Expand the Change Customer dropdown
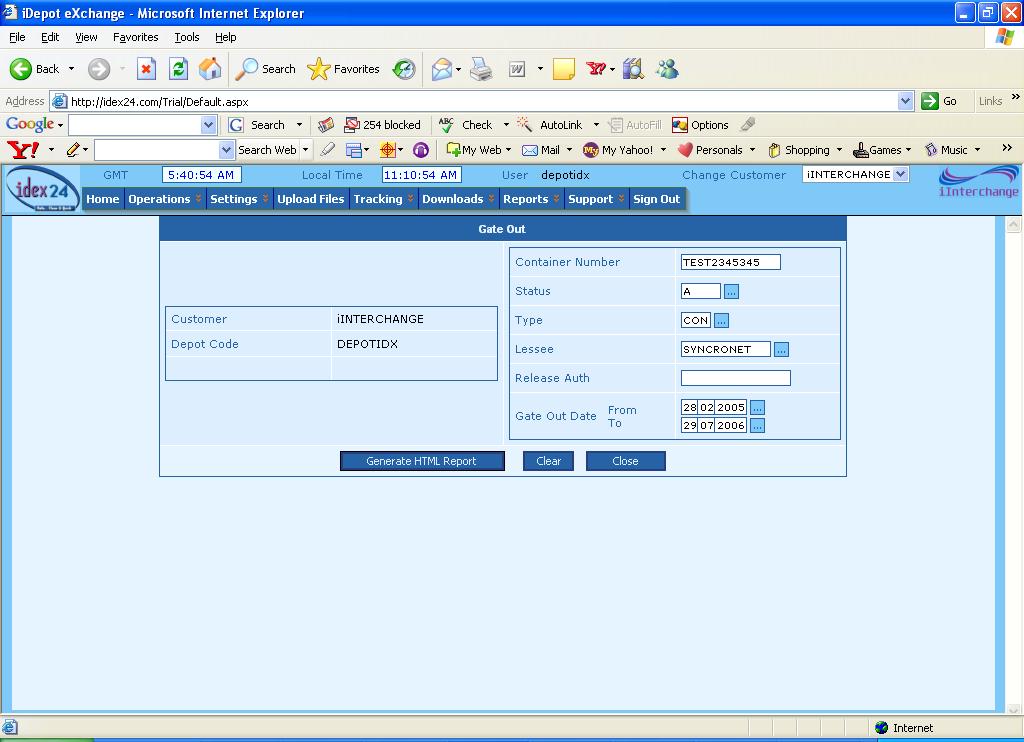The height and width of the screenshot is (742, 1024). point(900,174)
